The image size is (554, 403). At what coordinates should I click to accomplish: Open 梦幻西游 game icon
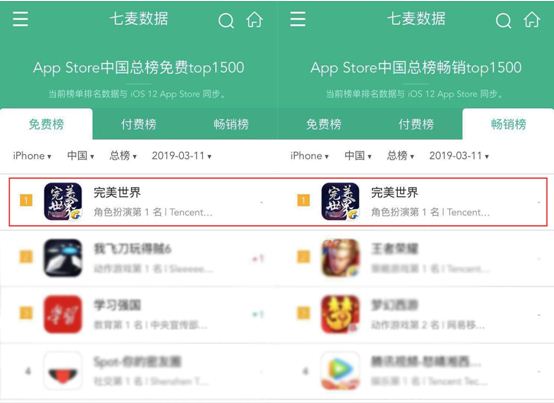click(x=340, y=314)
